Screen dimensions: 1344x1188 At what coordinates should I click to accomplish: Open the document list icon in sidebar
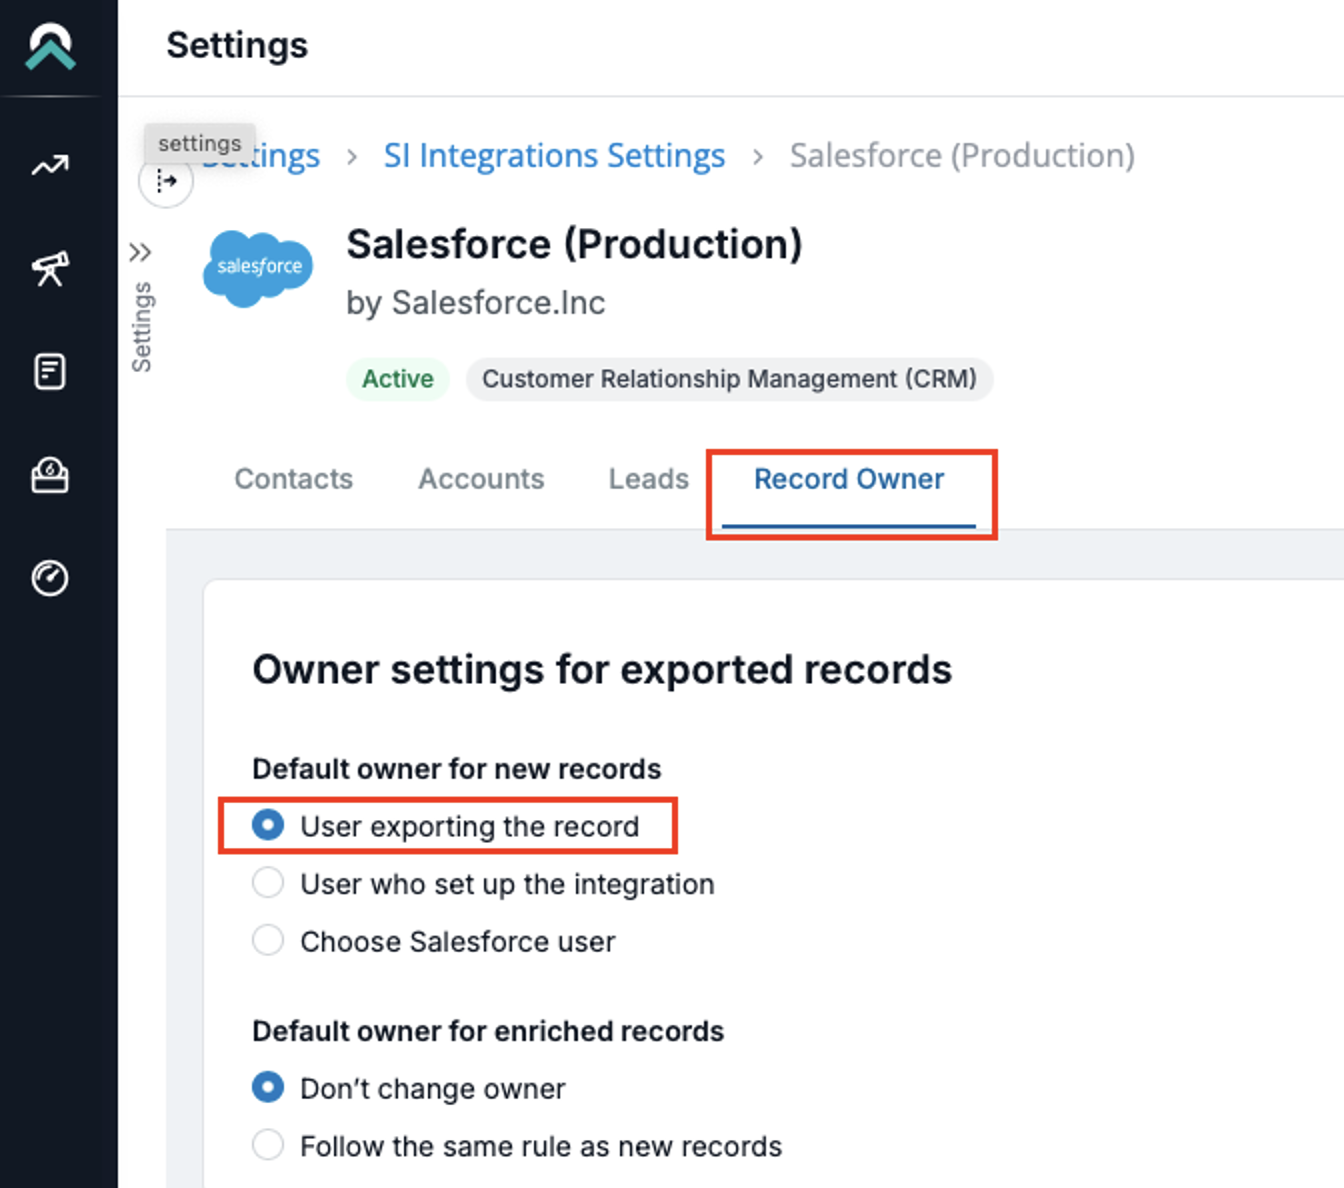(50, 371)
